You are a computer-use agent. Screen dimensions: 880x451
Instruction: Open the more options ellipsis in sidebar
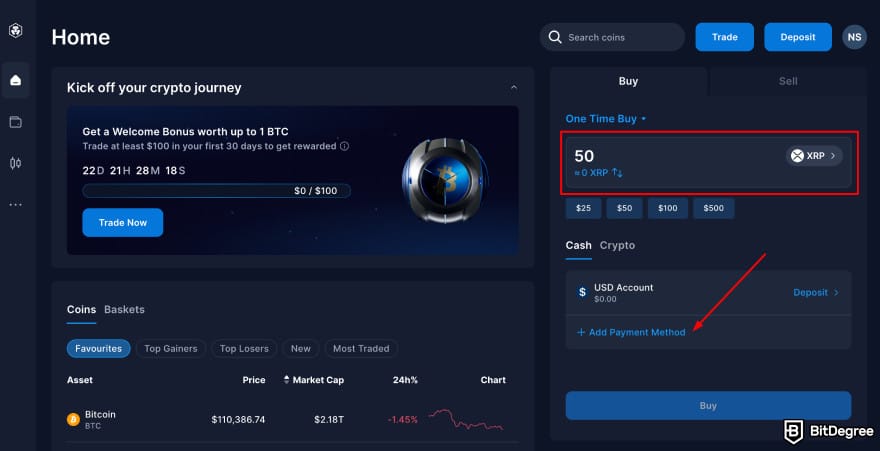click(16, 205)
